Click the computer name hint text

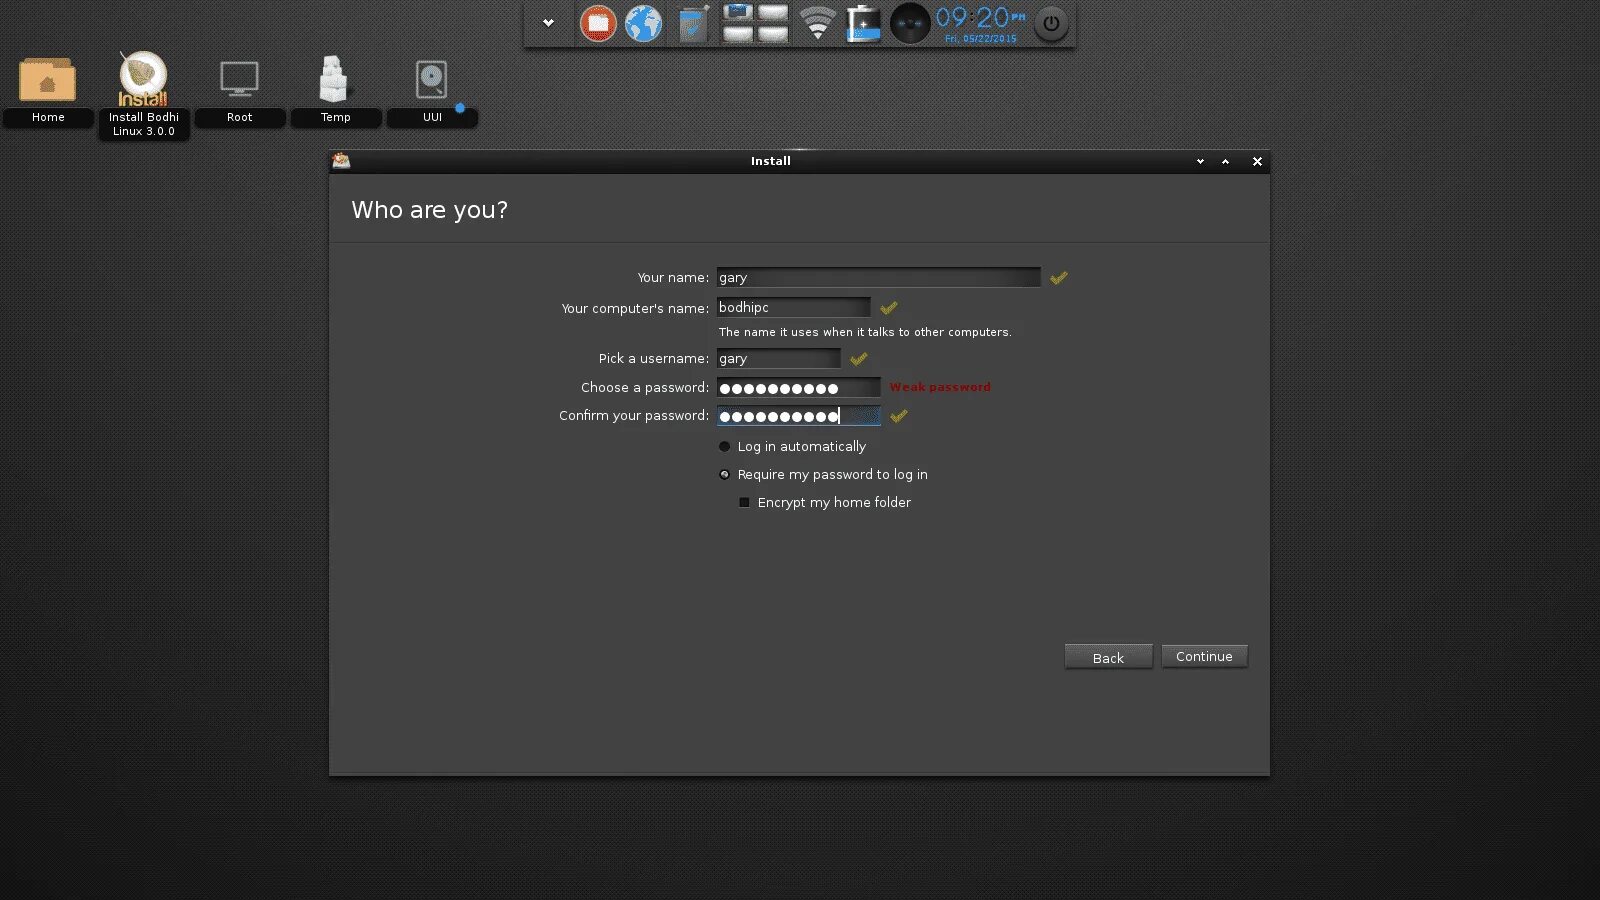click(865, 332)
